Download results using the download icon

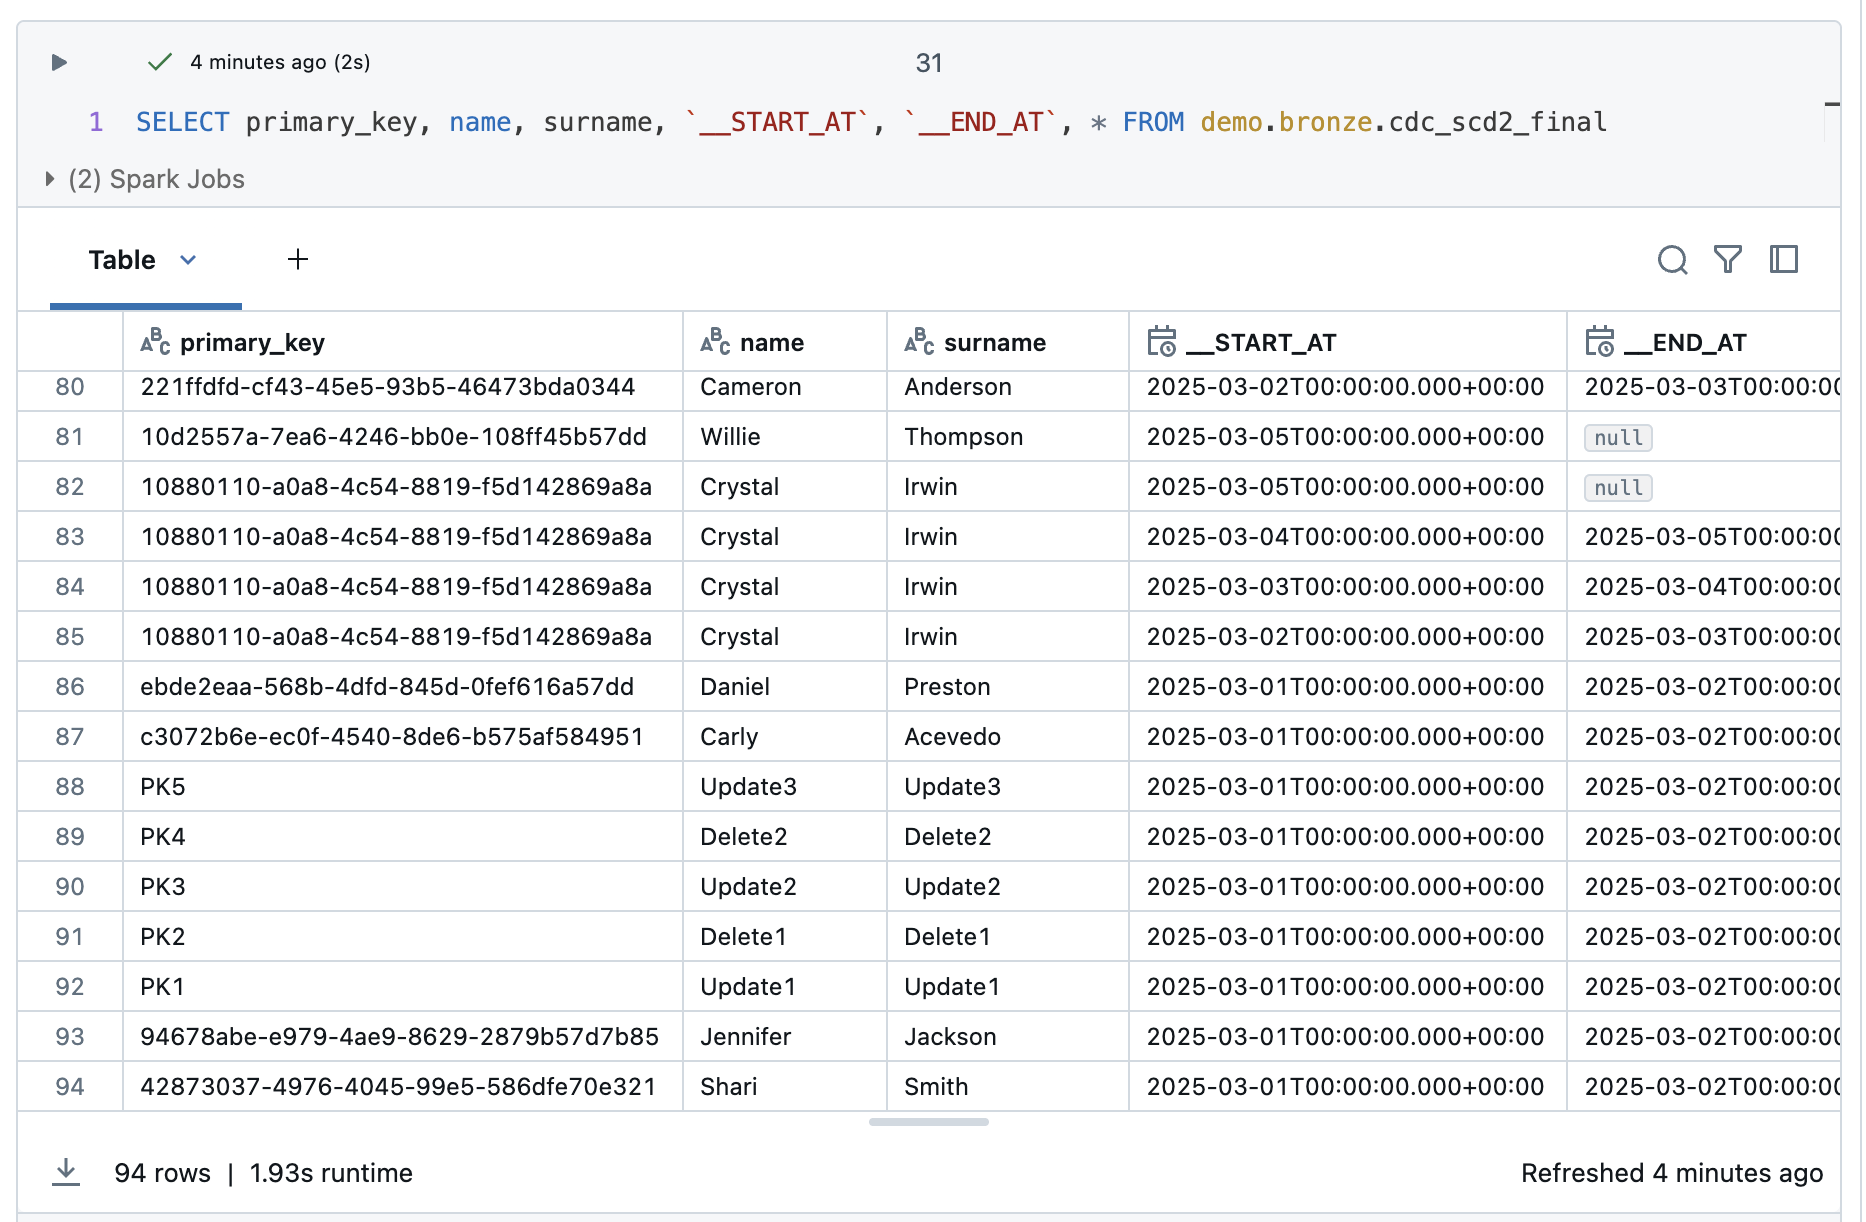tap(66, 1172)
